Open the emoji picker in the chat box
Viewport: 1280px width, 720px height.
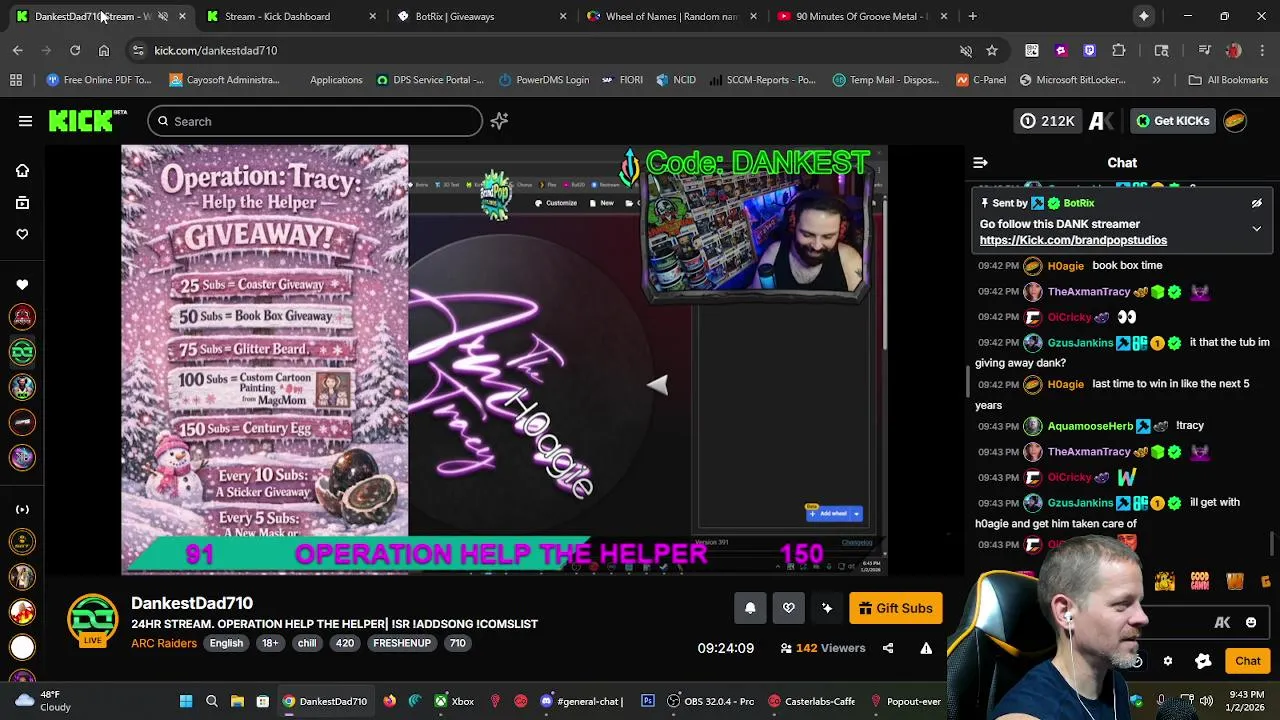pyautogui.click(x=1251, y=622)
